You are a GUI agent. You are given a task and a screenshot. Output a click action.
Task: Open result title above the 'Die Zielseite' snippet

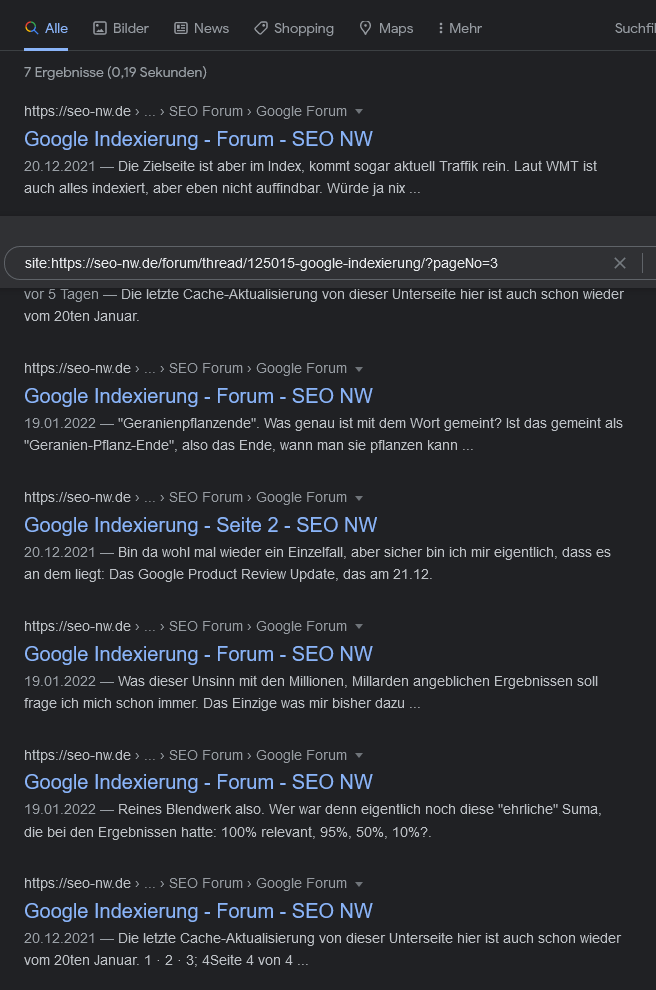[x=198, y=139]
